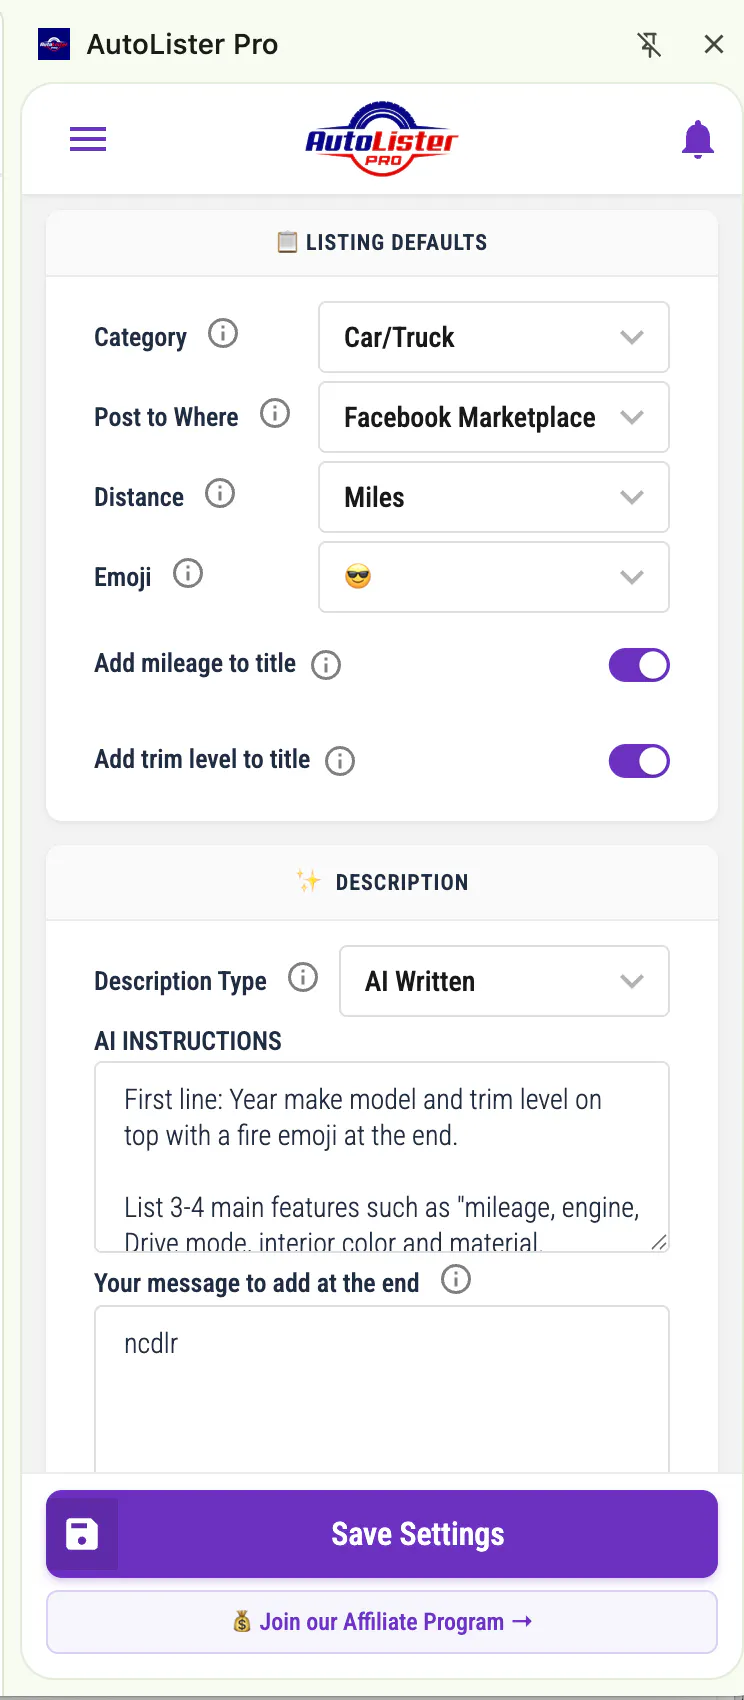Open the Distance dropdown showing Miles
The image size is (744, 1700).
point(494,497)
